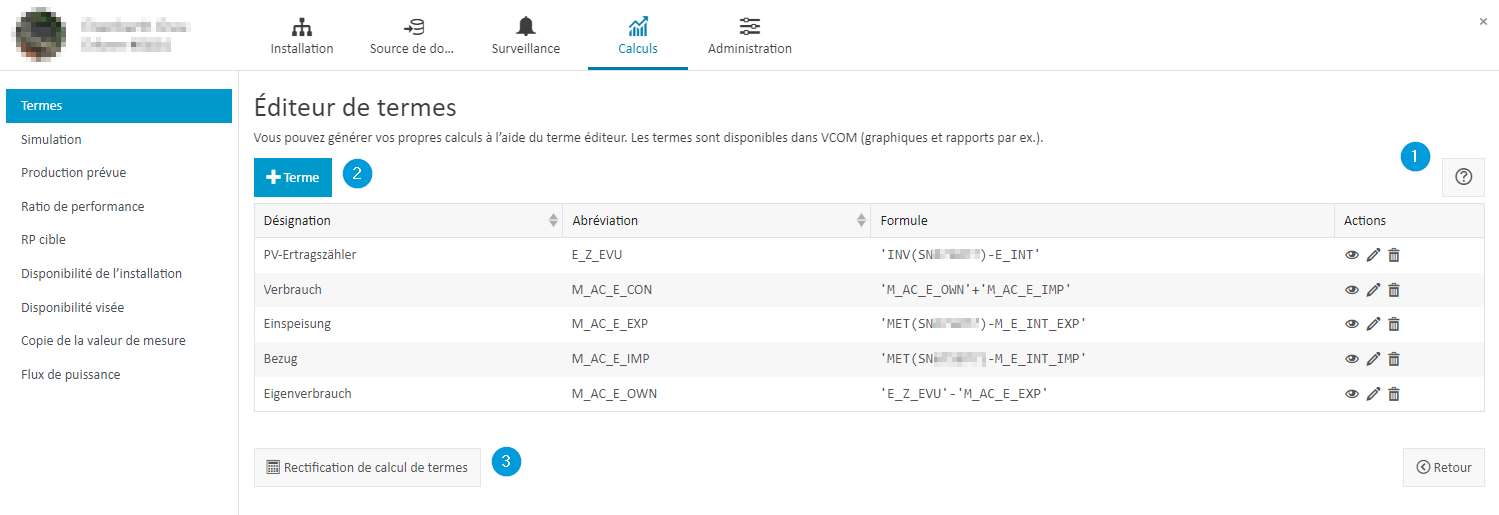The image size is (1499, 515).
Task: Click the eye icon for Eigenverbrauch
Action: tap(1352, 394)
